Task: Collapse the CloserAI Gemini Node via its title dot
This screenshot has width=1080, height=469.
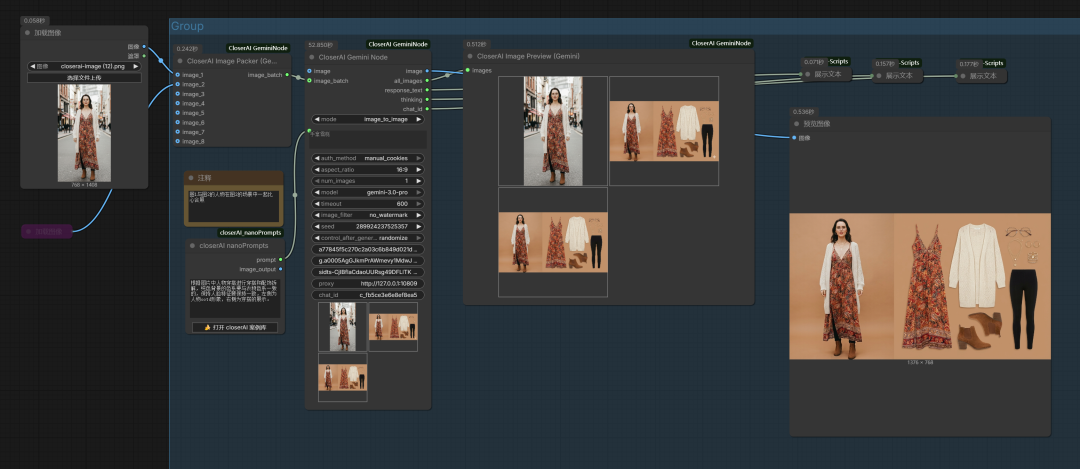Action: point(311,57)
